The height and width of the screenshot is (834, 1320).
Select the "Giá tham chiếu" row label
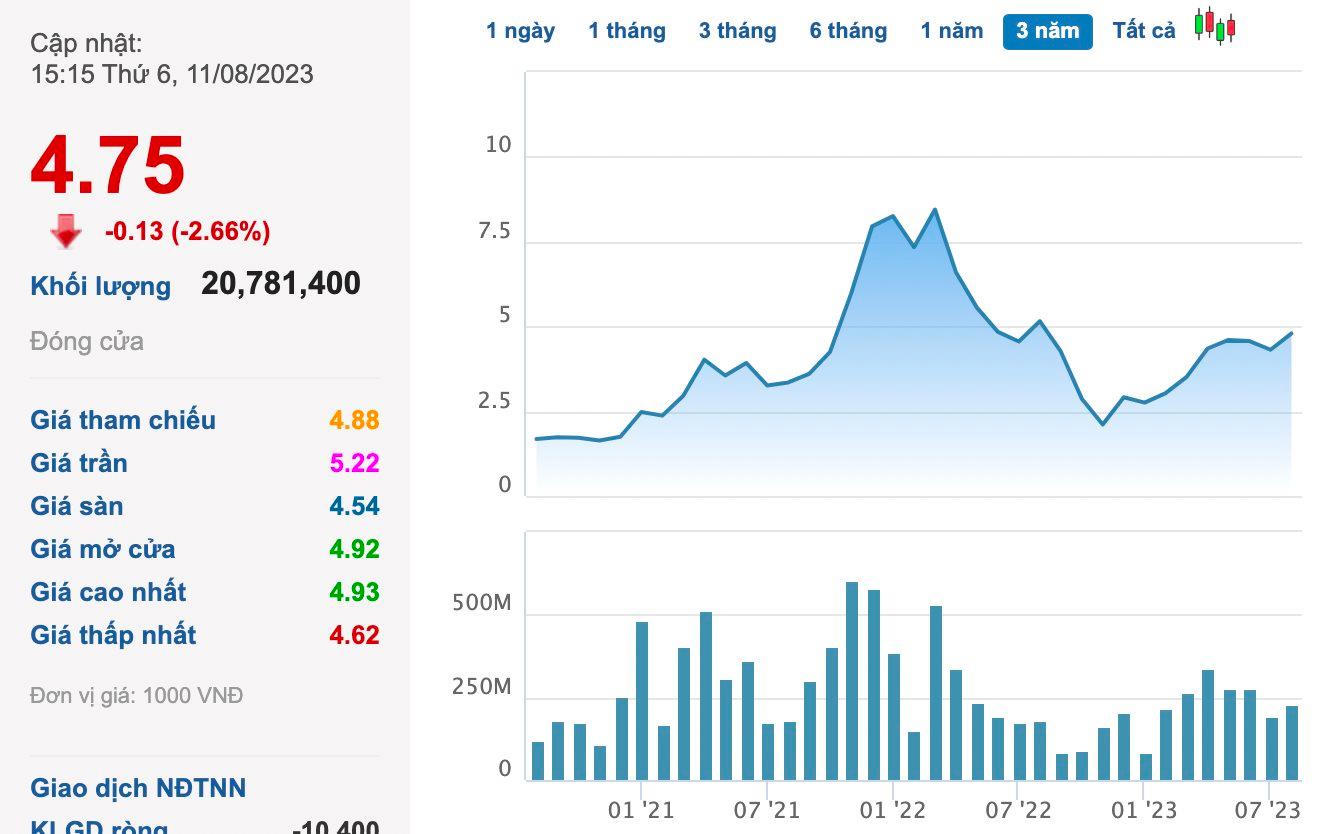tap(123, 420)
